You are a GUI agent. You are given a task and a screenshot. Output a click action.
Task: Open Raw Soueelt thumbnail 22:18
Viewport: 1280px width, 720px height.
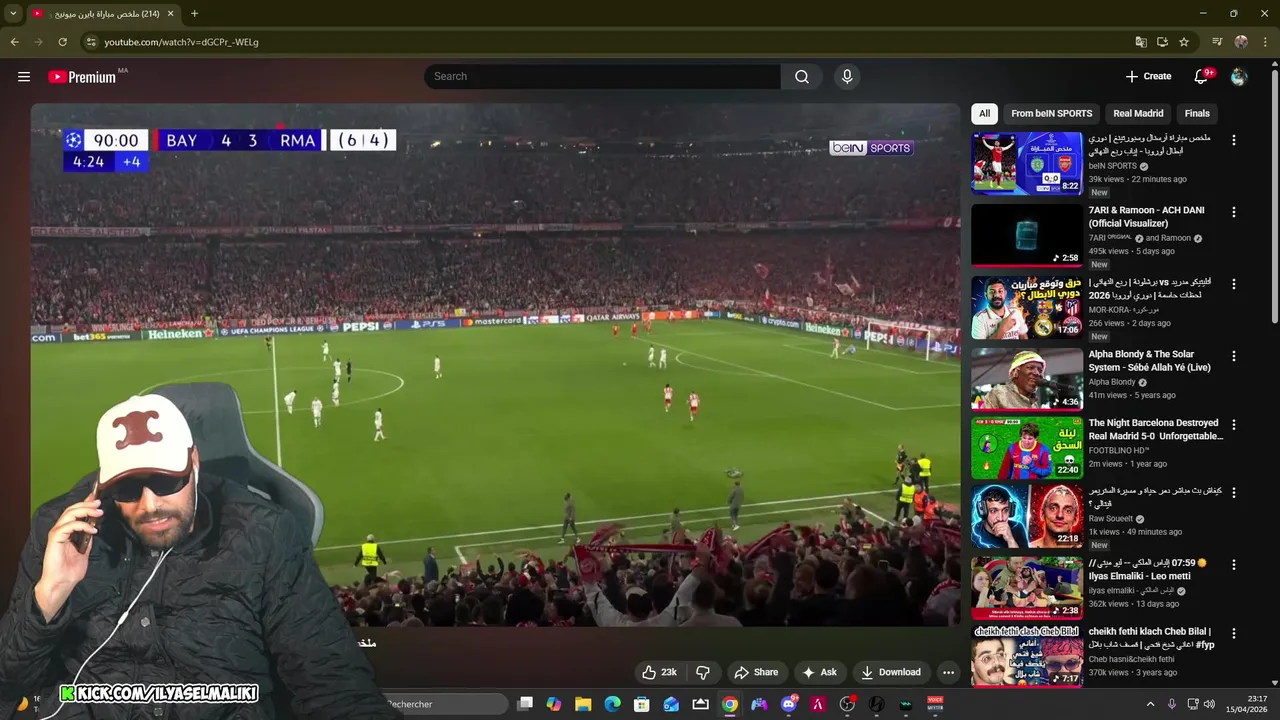click(x=1027, y=517)
